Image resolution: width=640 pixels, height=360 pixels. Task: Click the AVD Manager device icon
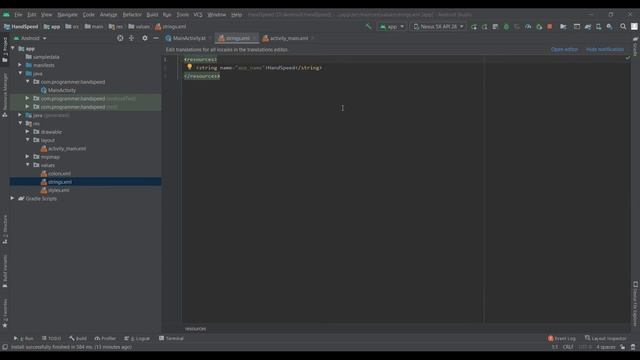598,27
